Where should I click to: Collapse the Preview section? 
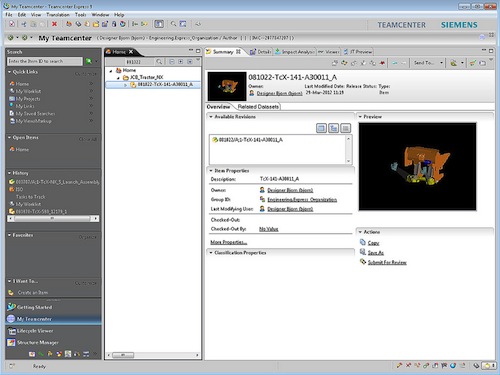(360, 117)
